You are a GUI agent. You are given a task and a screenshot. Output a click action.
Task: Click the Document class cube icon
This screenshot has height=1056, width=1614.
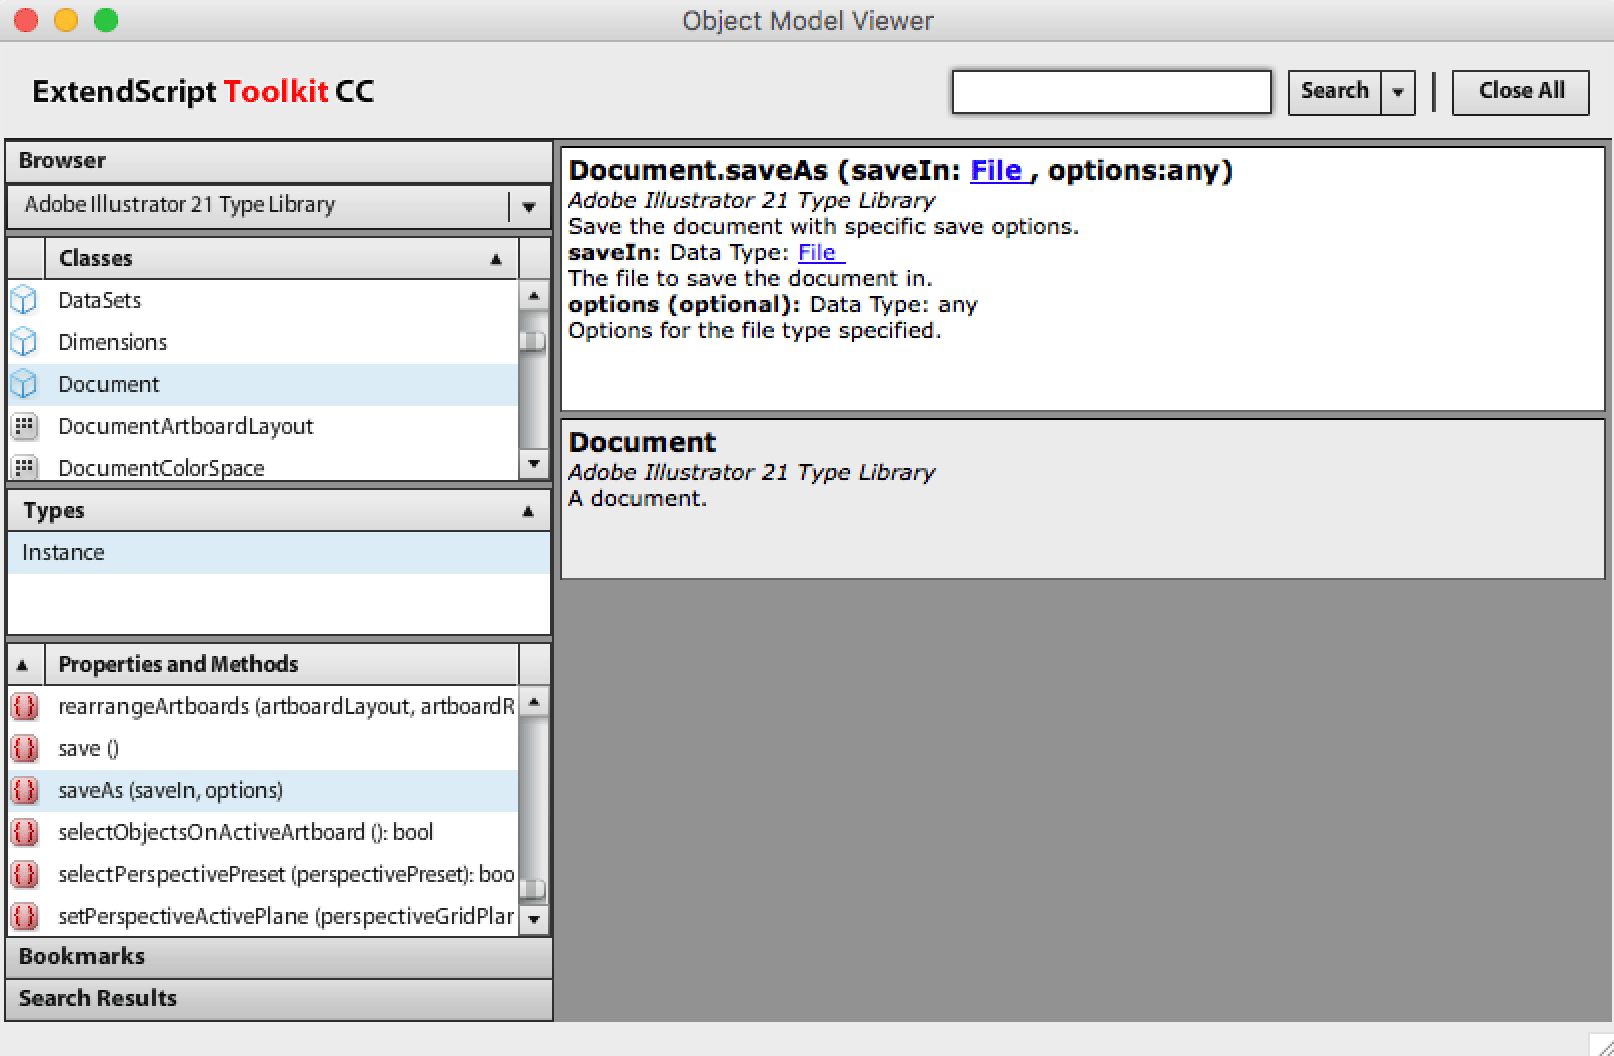pyautogui.click(x=24, y=384)
